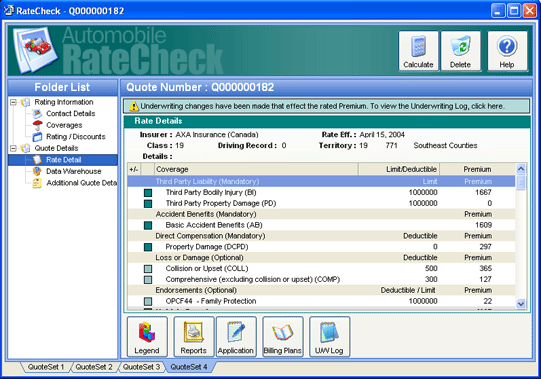
Task: Click the Southeast Counties territory text
Action: point(445,146)
